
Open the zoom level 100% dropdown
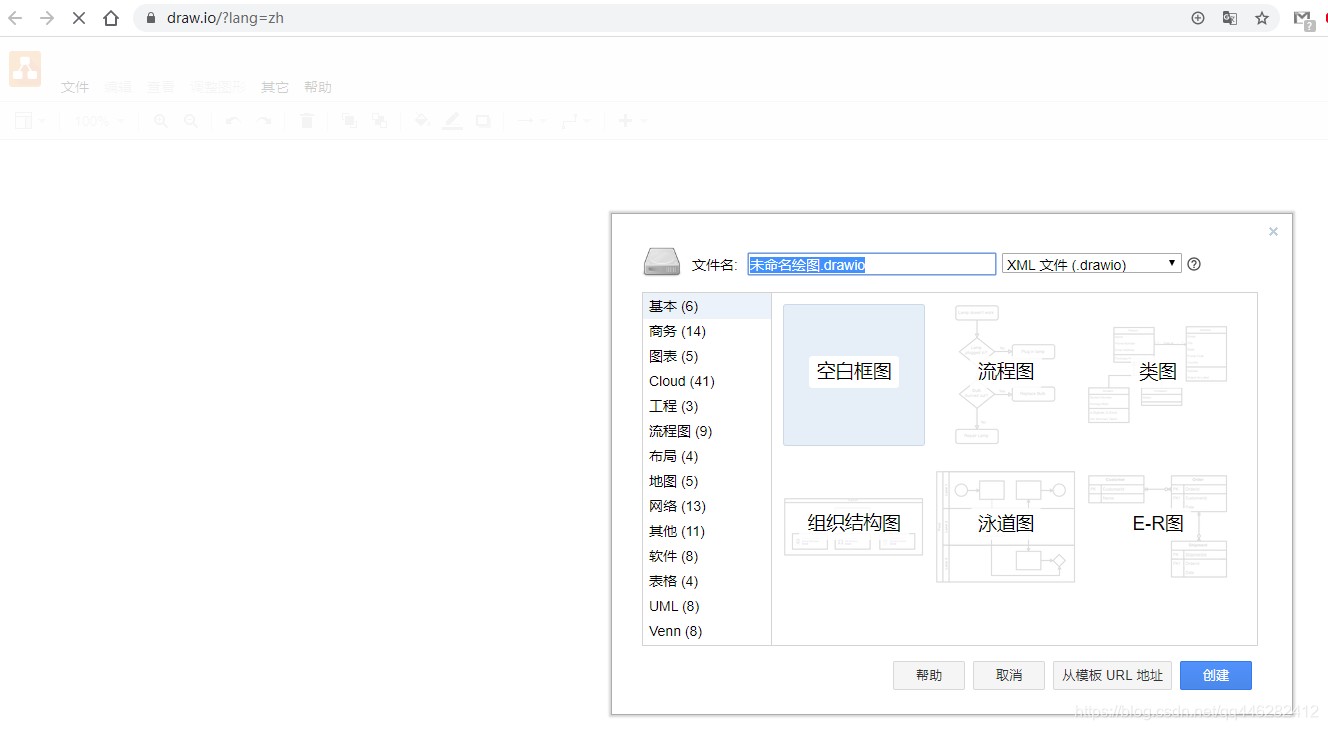98,120
